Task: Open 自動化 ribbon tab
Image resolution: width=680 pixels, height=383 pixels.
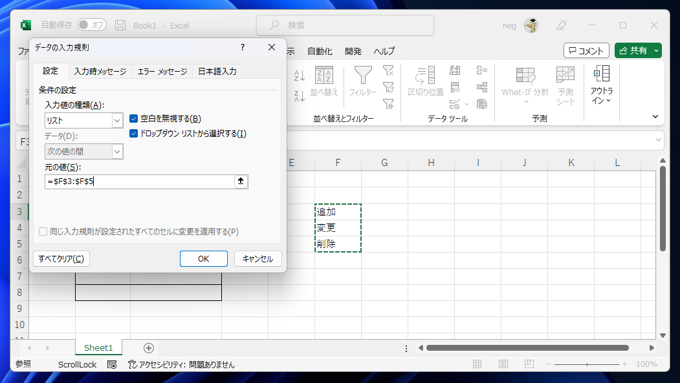Action: pyautogui.click(x=320, y=51)
